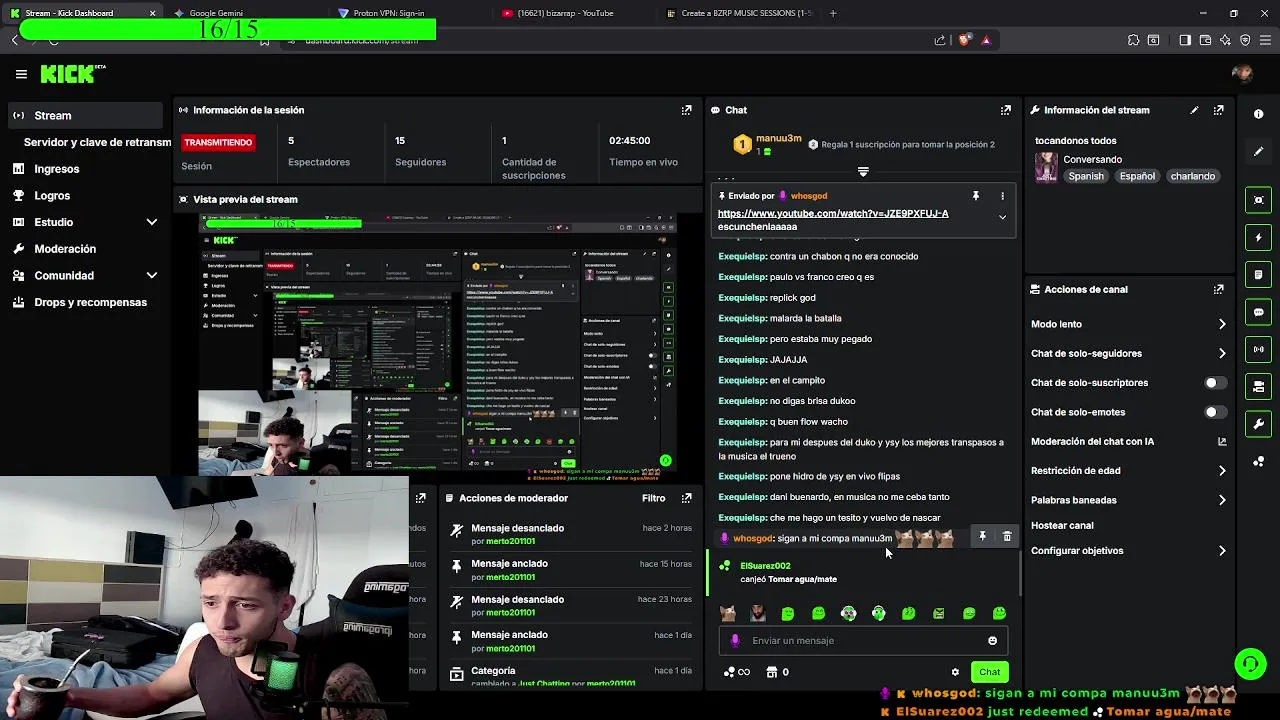The width and height of the screenshot is (1280, 720).
Task: Click the charlando tag chip
Action: click(x=1192, y=176)
